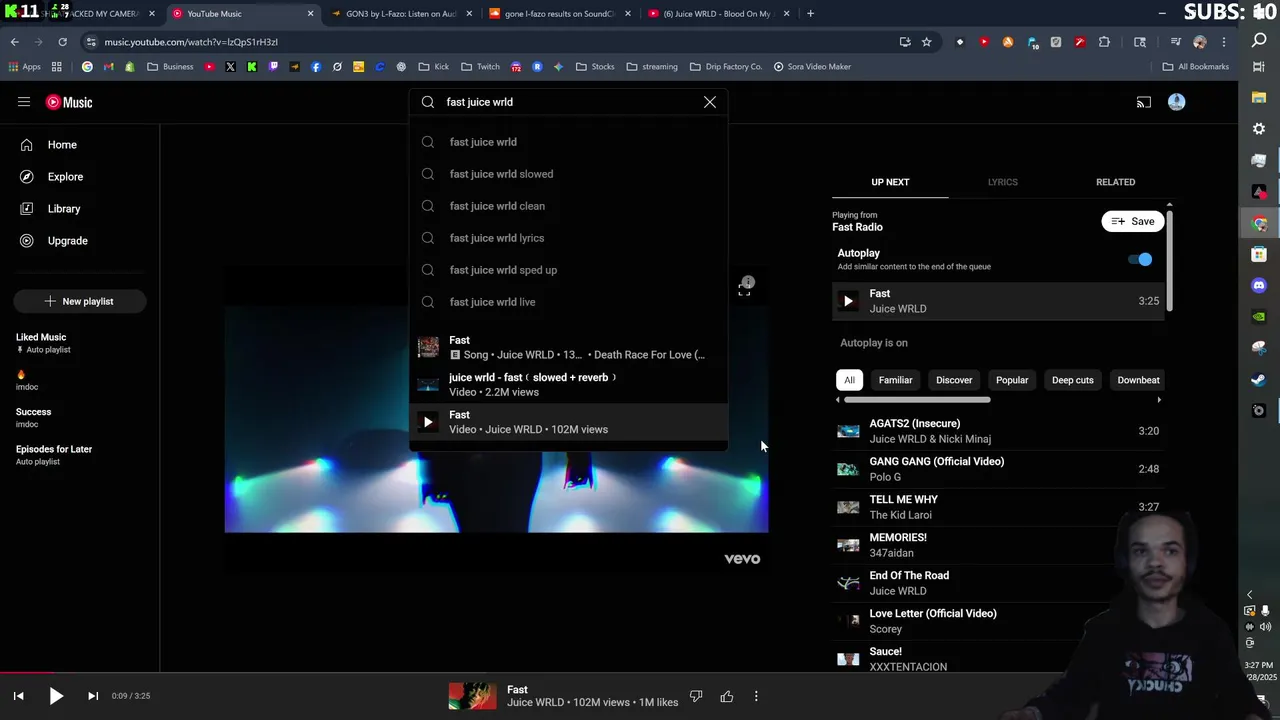
Task: Play AGATS2 (Insecure) from queue
Action: 998,431
